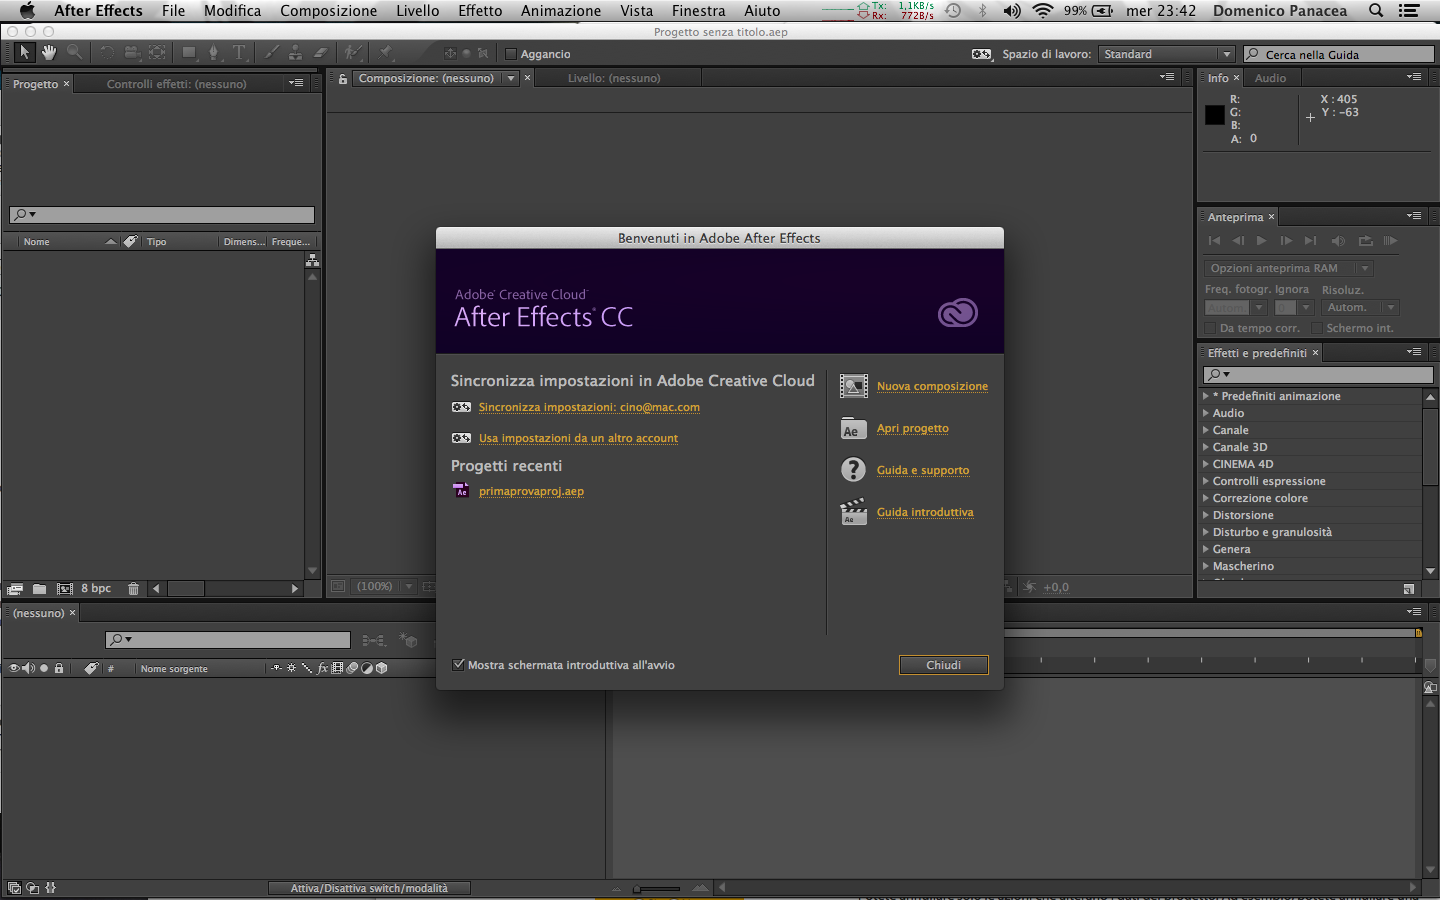Open the Guida e supporto link
This screenshot has width=1440, height=900.
coord(923,470)
